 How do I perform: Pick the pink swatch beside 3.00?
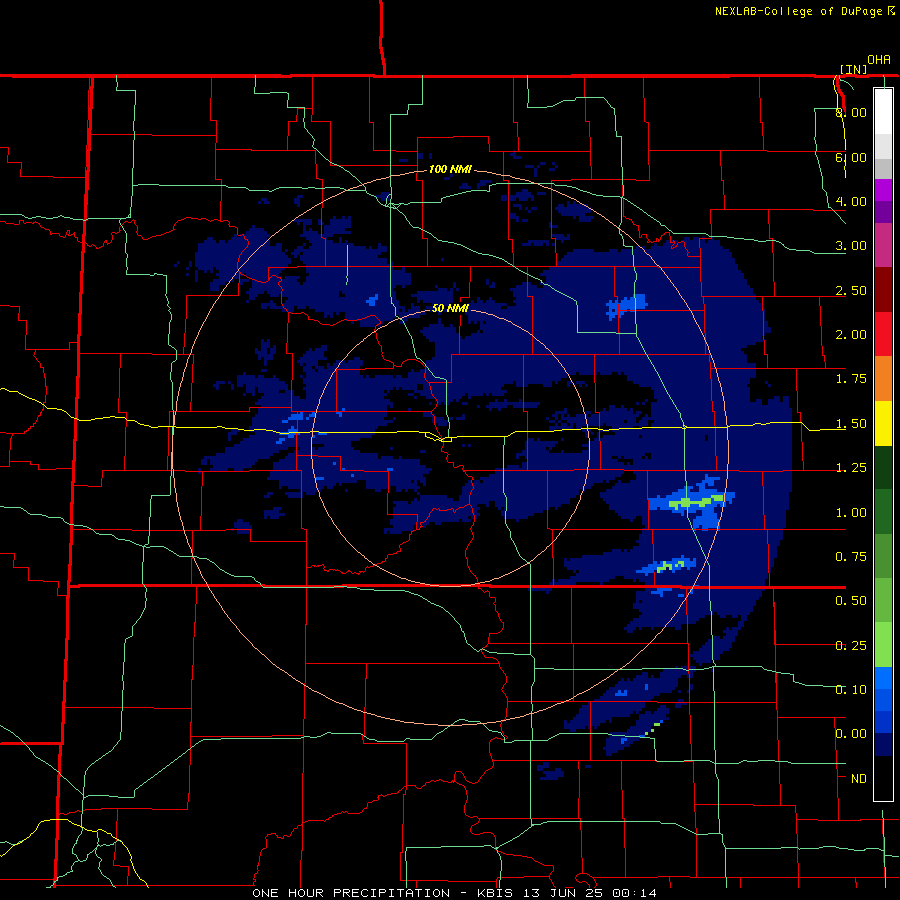point(883,245)
